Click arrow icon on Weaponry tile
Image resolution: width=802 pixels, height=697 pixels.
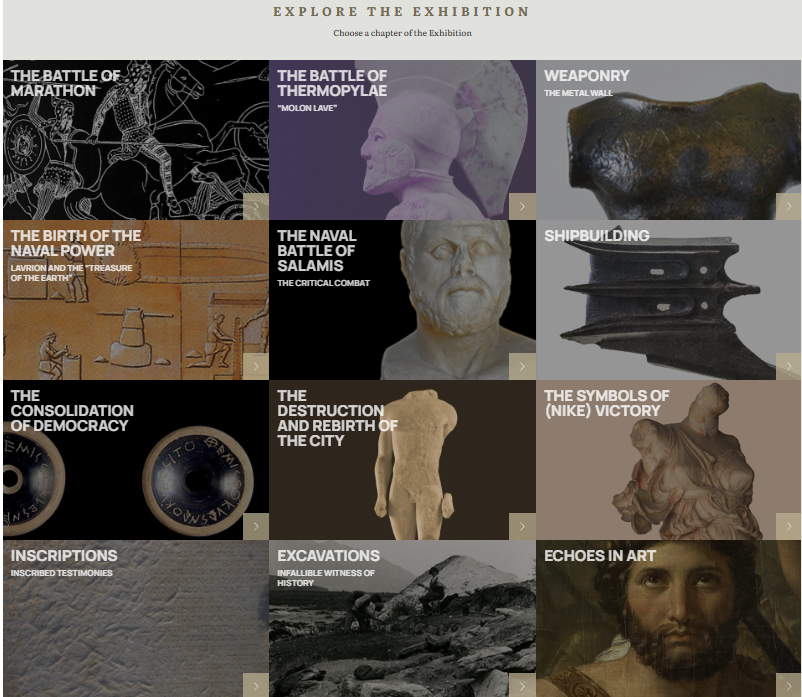(789, 207)
